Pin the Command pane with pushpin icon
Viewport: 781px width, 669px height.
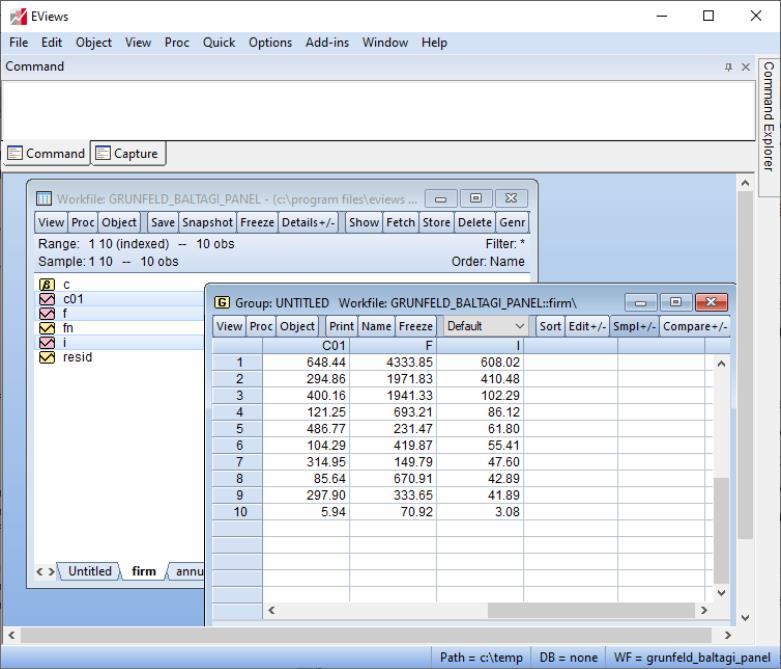[x=728, y=67]
